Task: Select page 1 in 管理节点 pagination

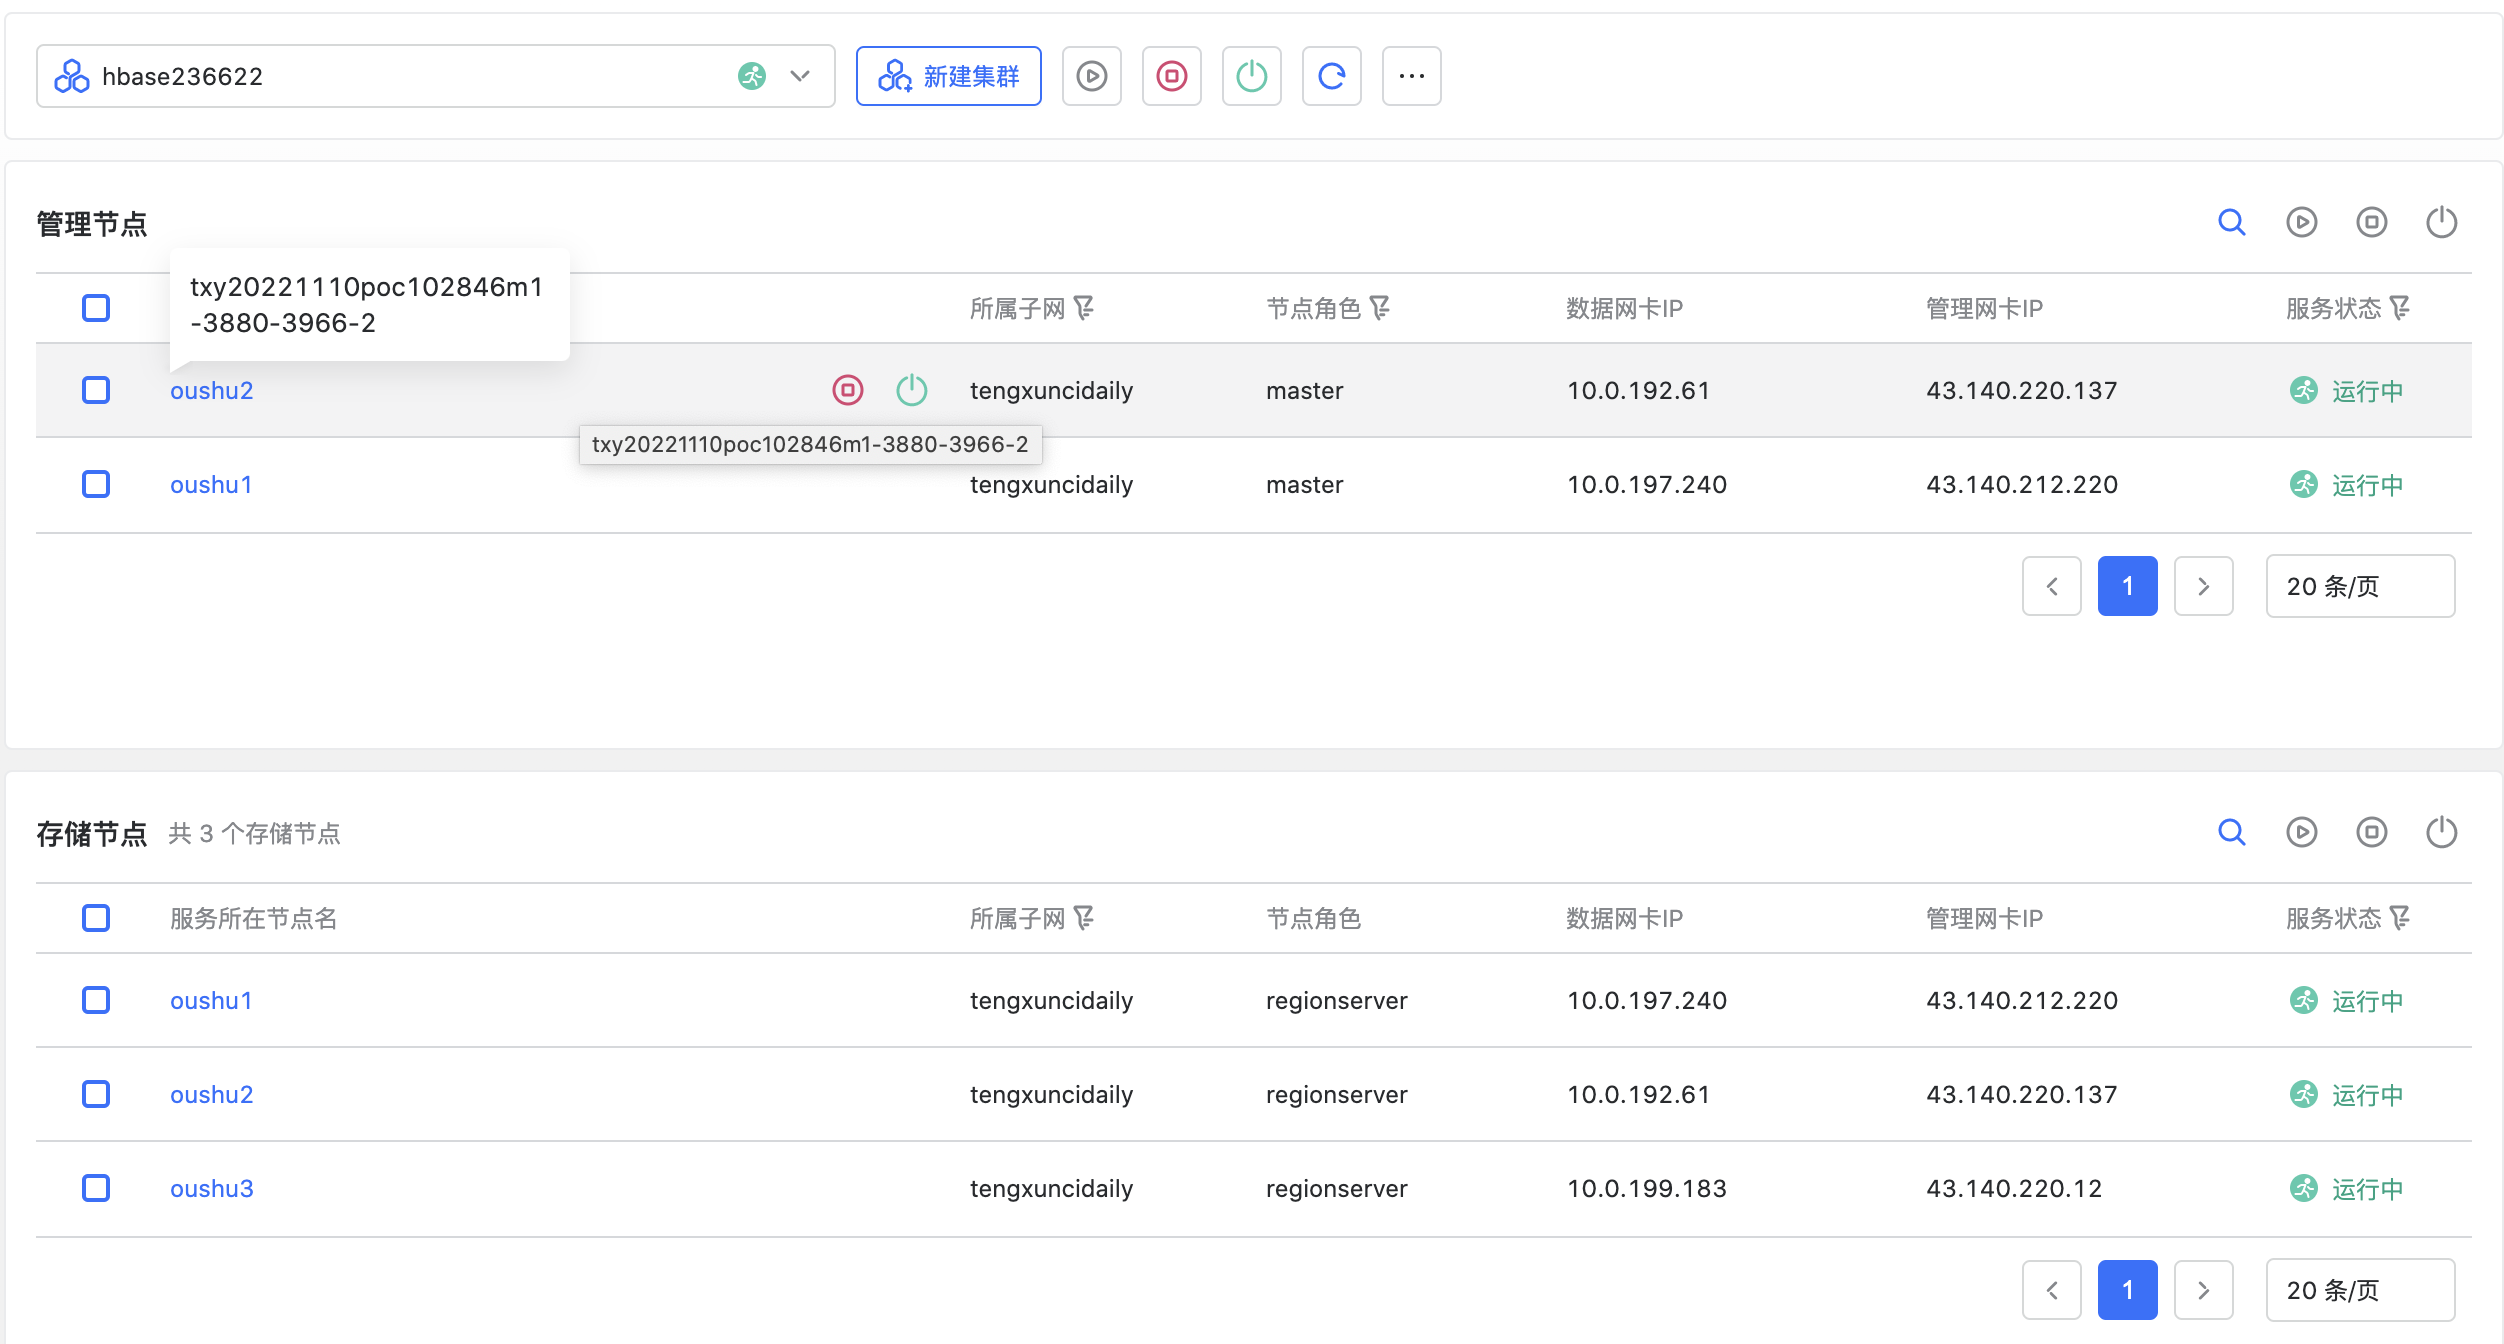Action: (x=2128, y=586)
